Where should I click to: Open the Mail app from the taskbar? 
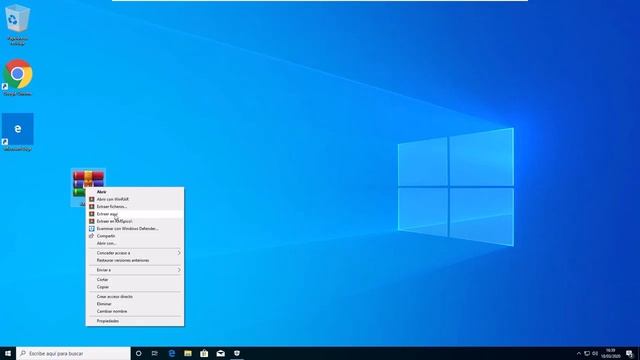point(220,353)
